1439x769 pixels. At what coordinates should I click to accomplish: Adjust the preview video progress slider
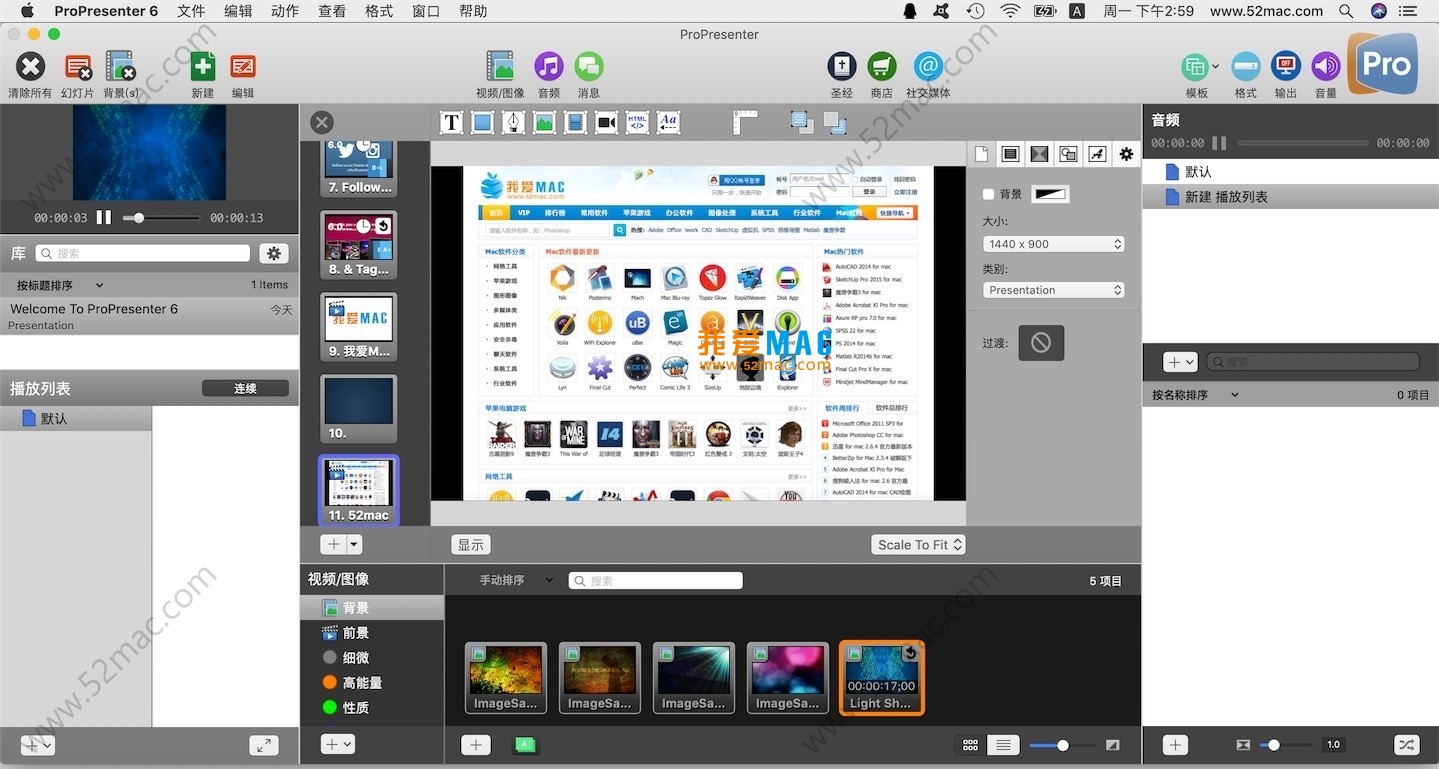pyautogui.click(x=161, y=217)
